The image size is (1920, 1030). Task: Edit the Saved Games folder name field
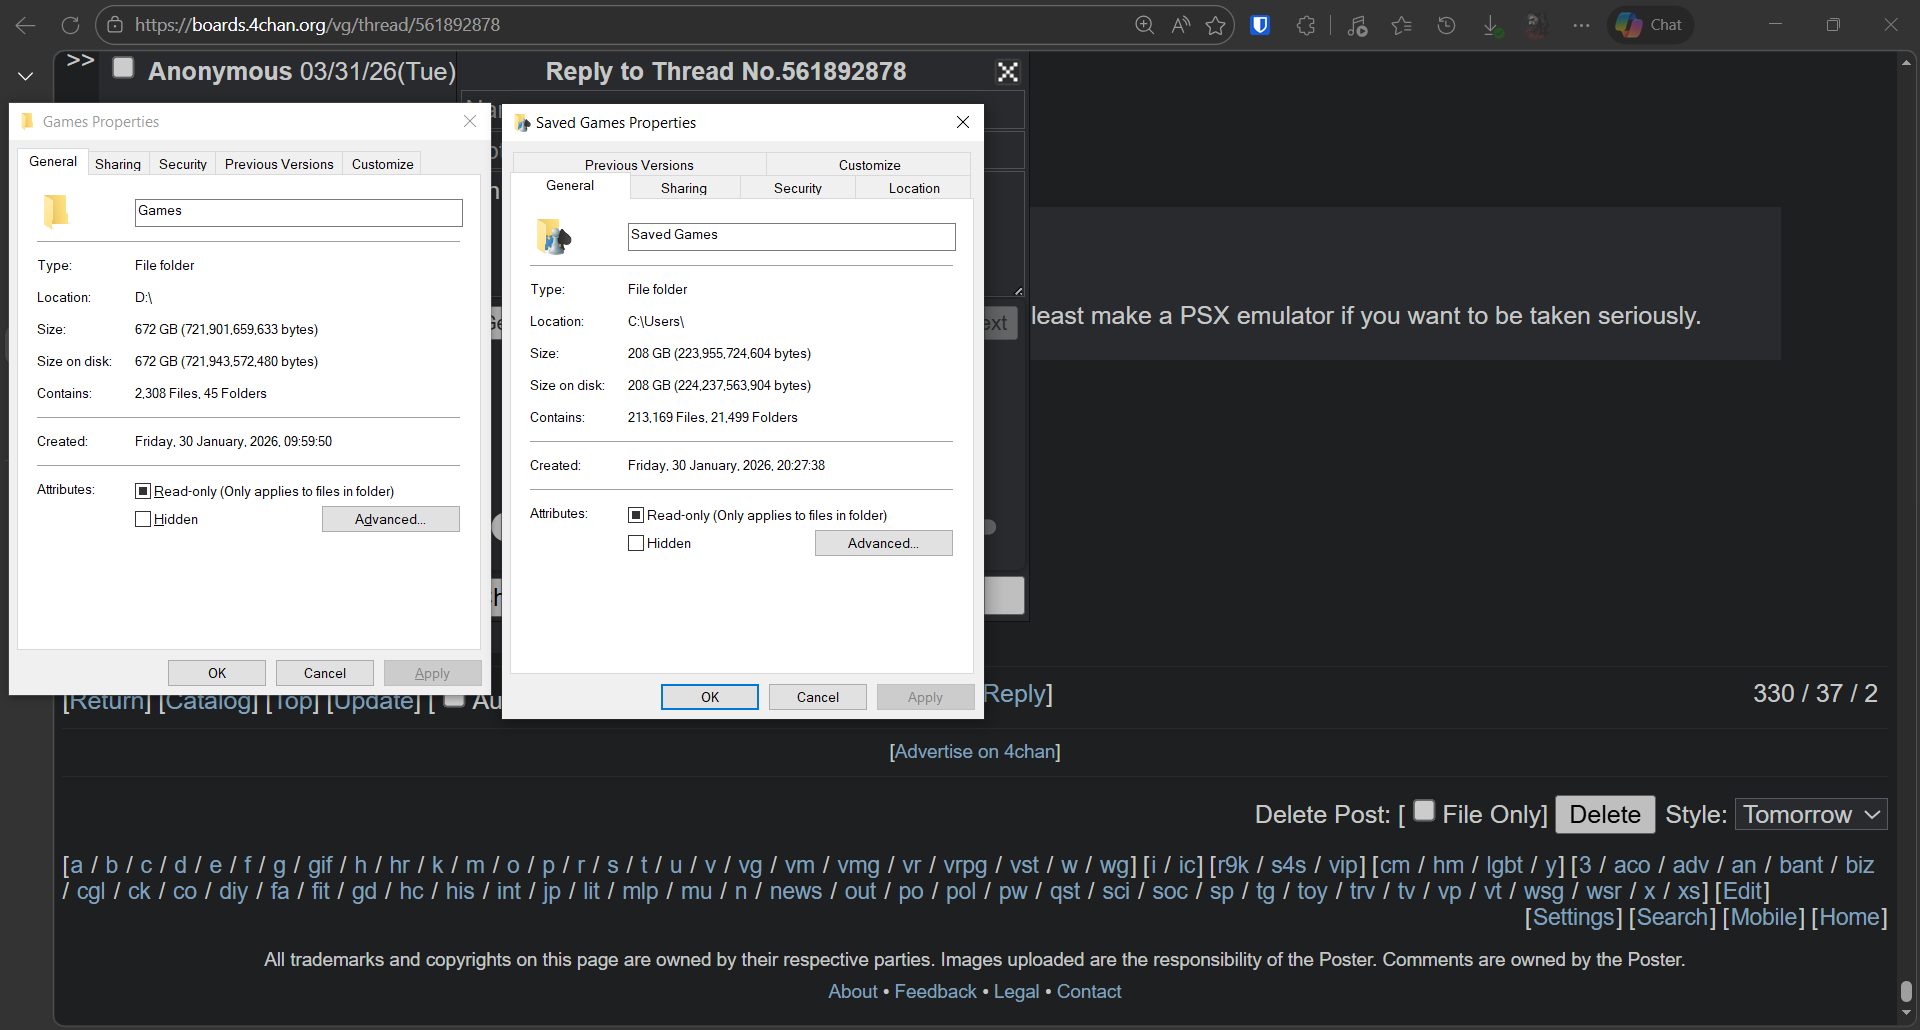[x=792, y=236]
